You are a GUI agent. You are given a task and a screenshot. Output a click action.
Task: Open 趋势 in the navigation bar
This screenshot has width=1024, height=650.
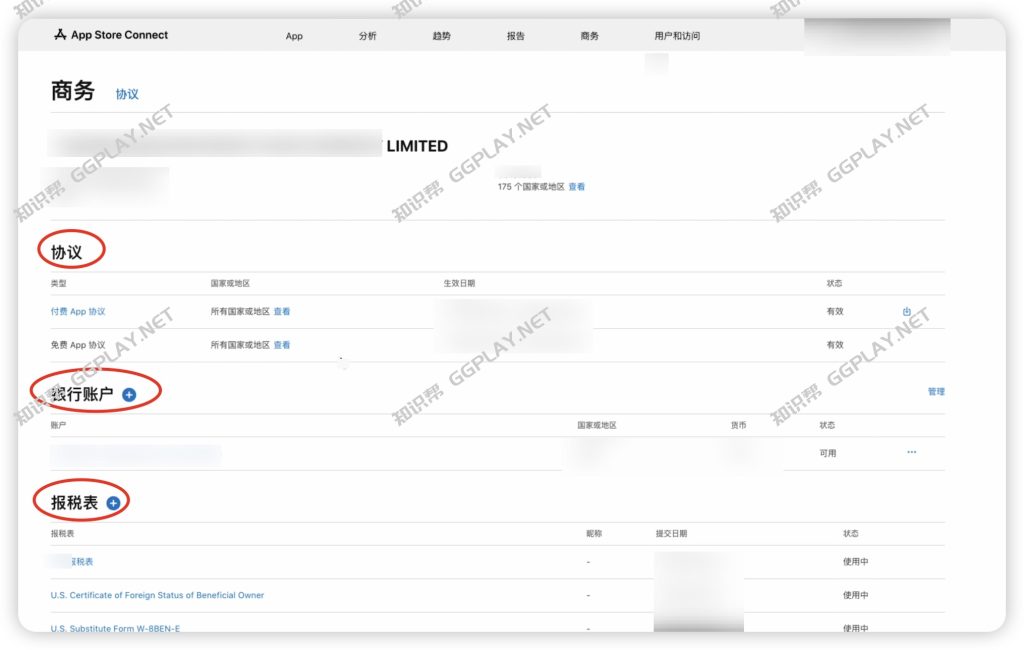441,36
